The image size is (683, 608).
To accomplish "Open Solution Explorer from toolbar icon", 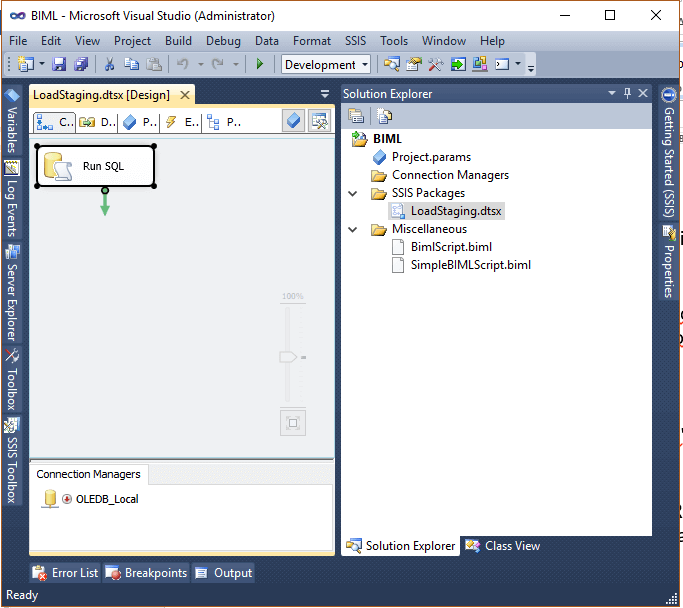I will point(392,64).
